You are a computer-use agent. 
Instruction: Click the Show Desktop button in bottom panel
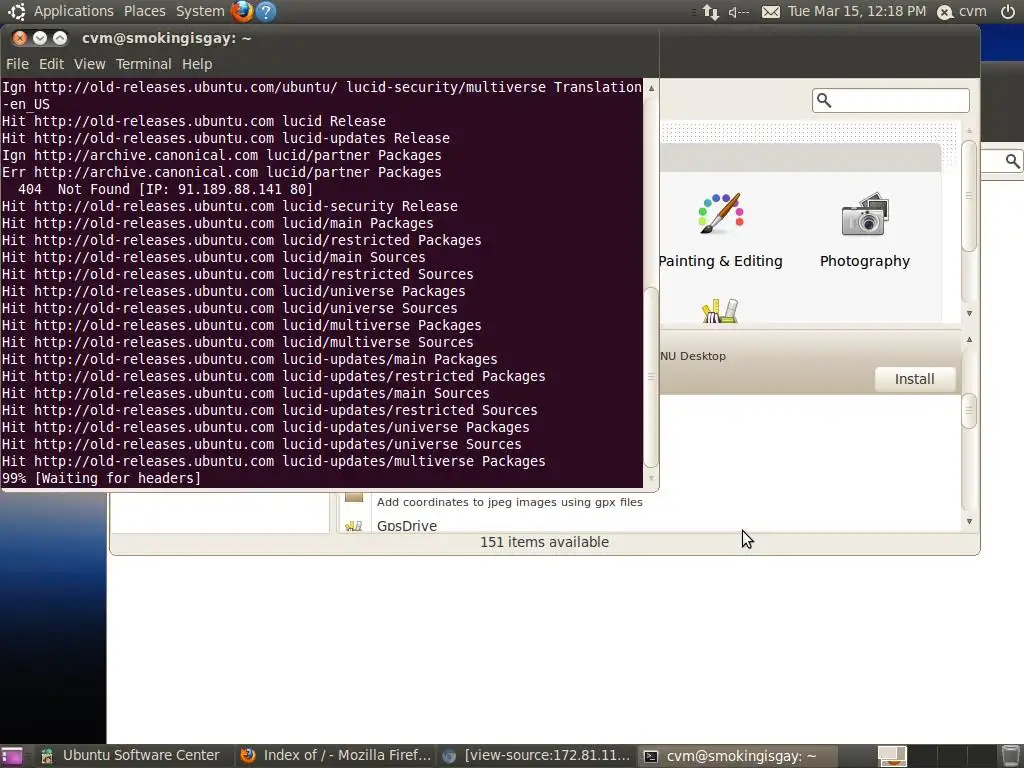(x=12, y=756)
